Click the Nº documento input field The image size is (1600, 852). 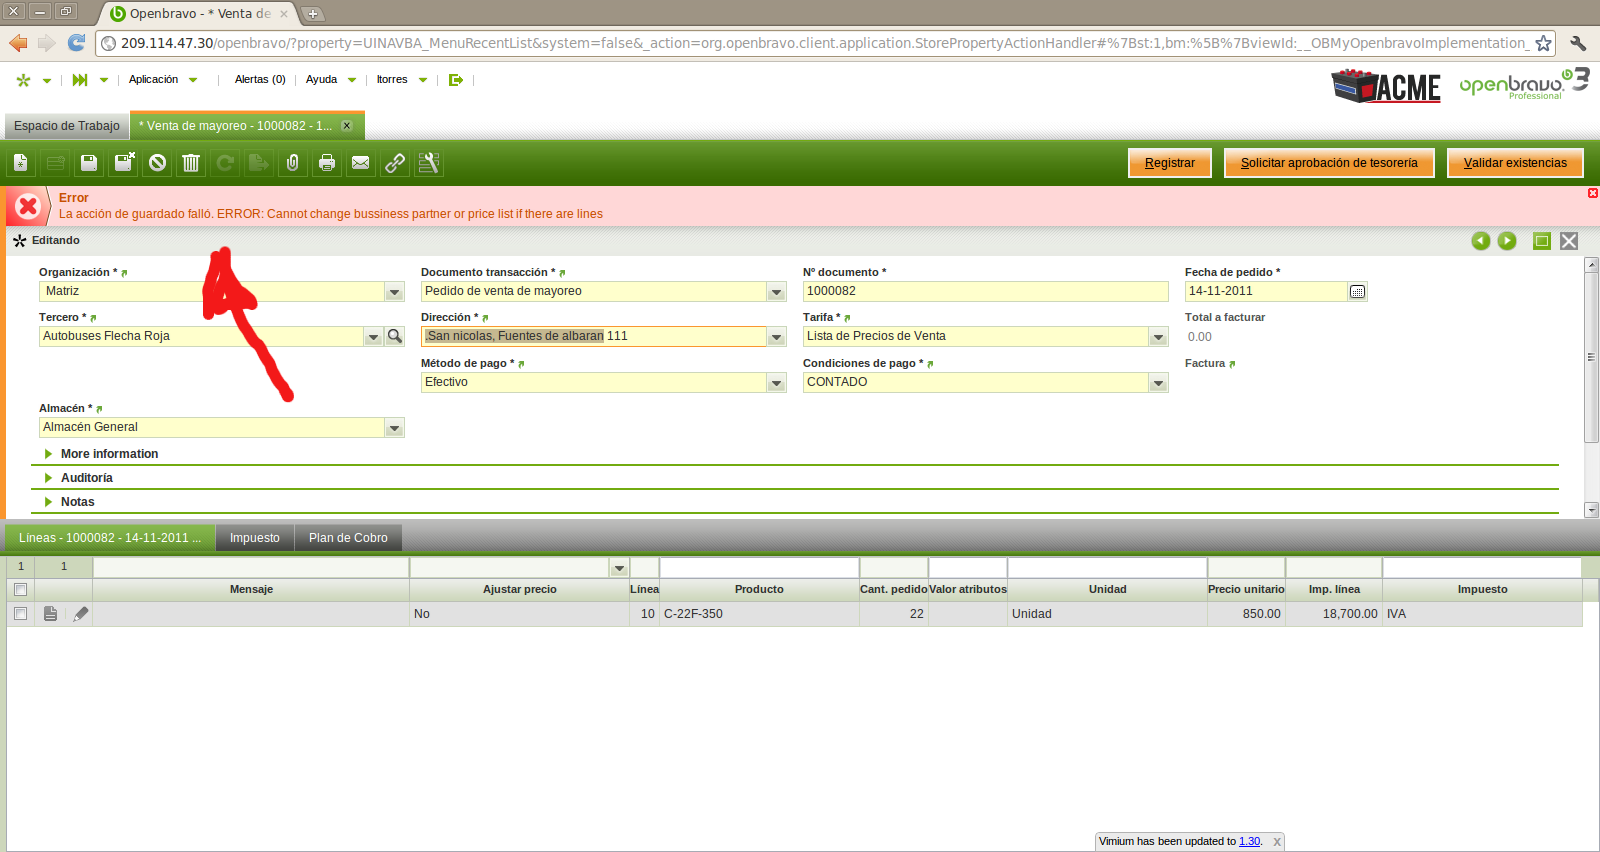tap(984, 291)
